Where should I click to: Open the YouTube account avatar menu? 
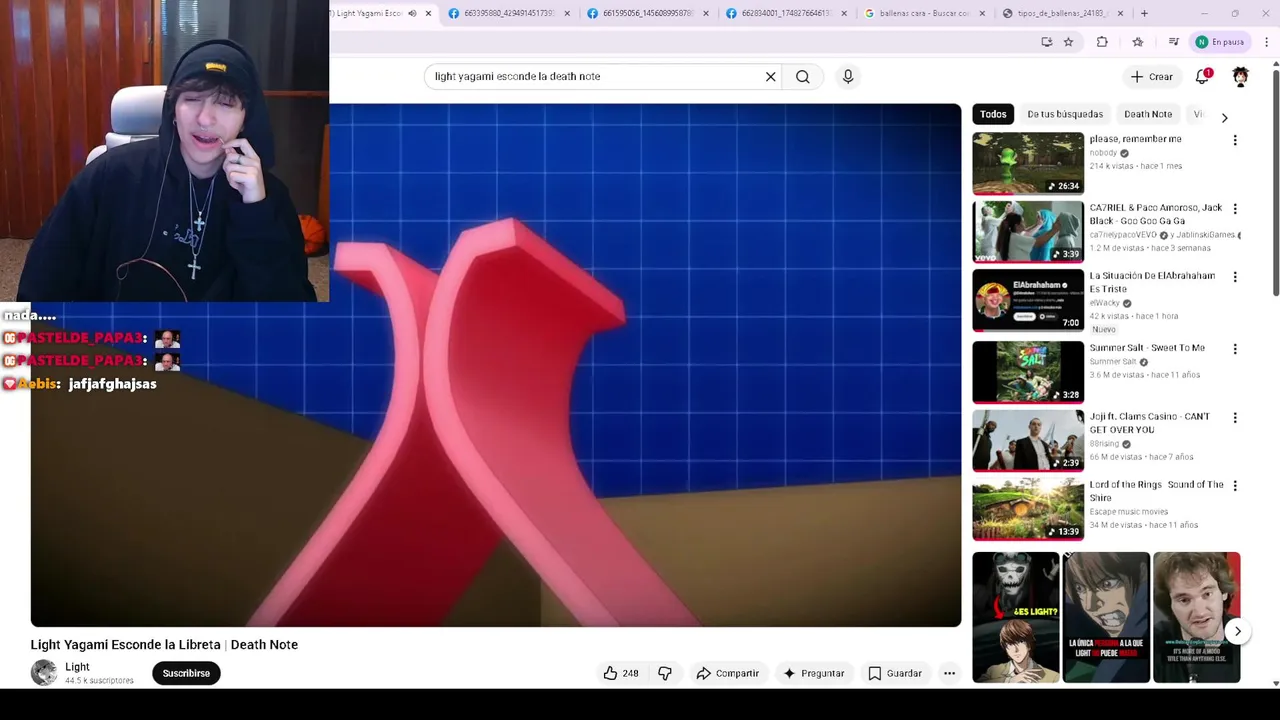[1241, 76]
